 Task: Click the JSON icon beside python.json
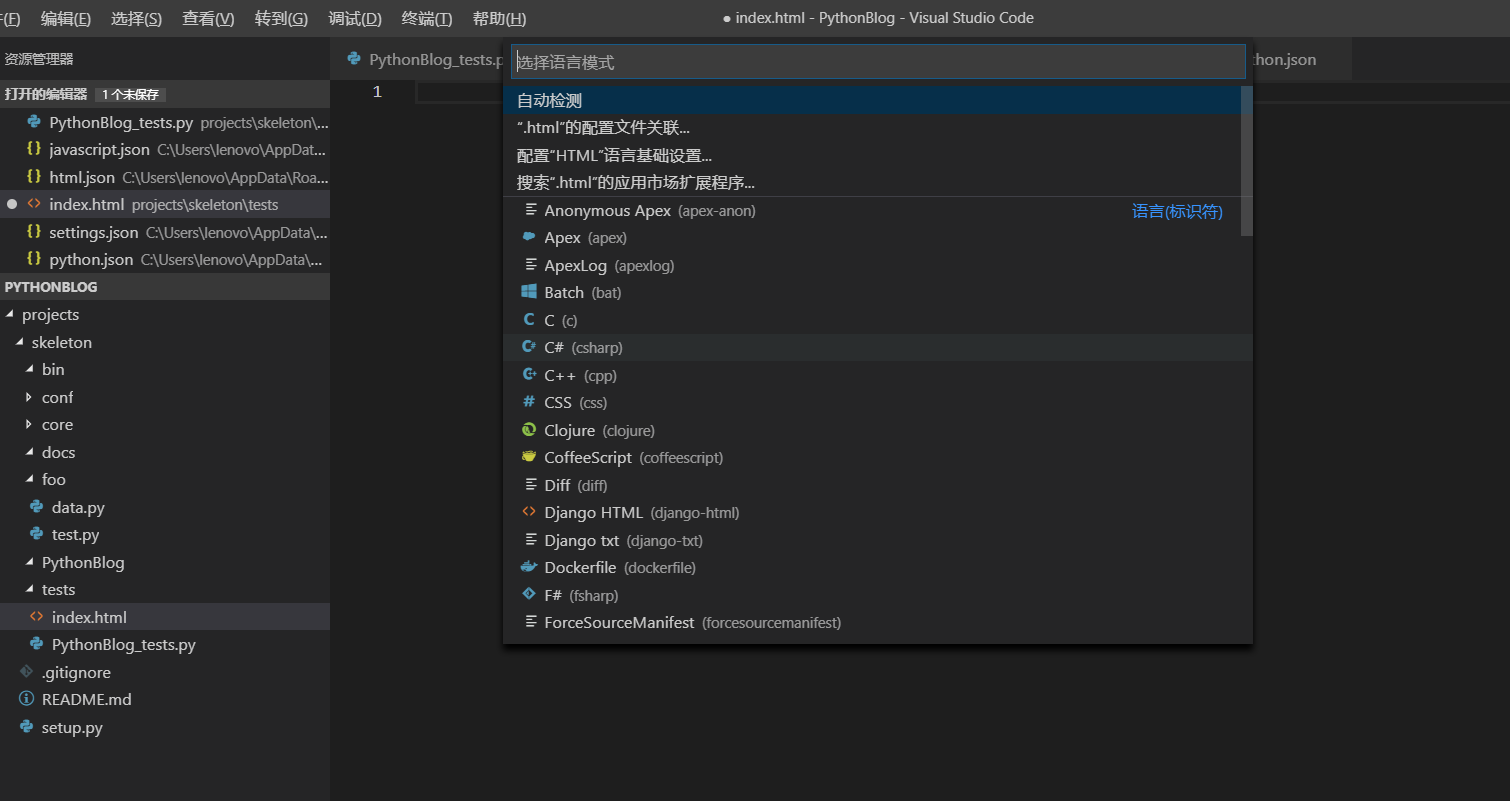[x=34, y=259]
